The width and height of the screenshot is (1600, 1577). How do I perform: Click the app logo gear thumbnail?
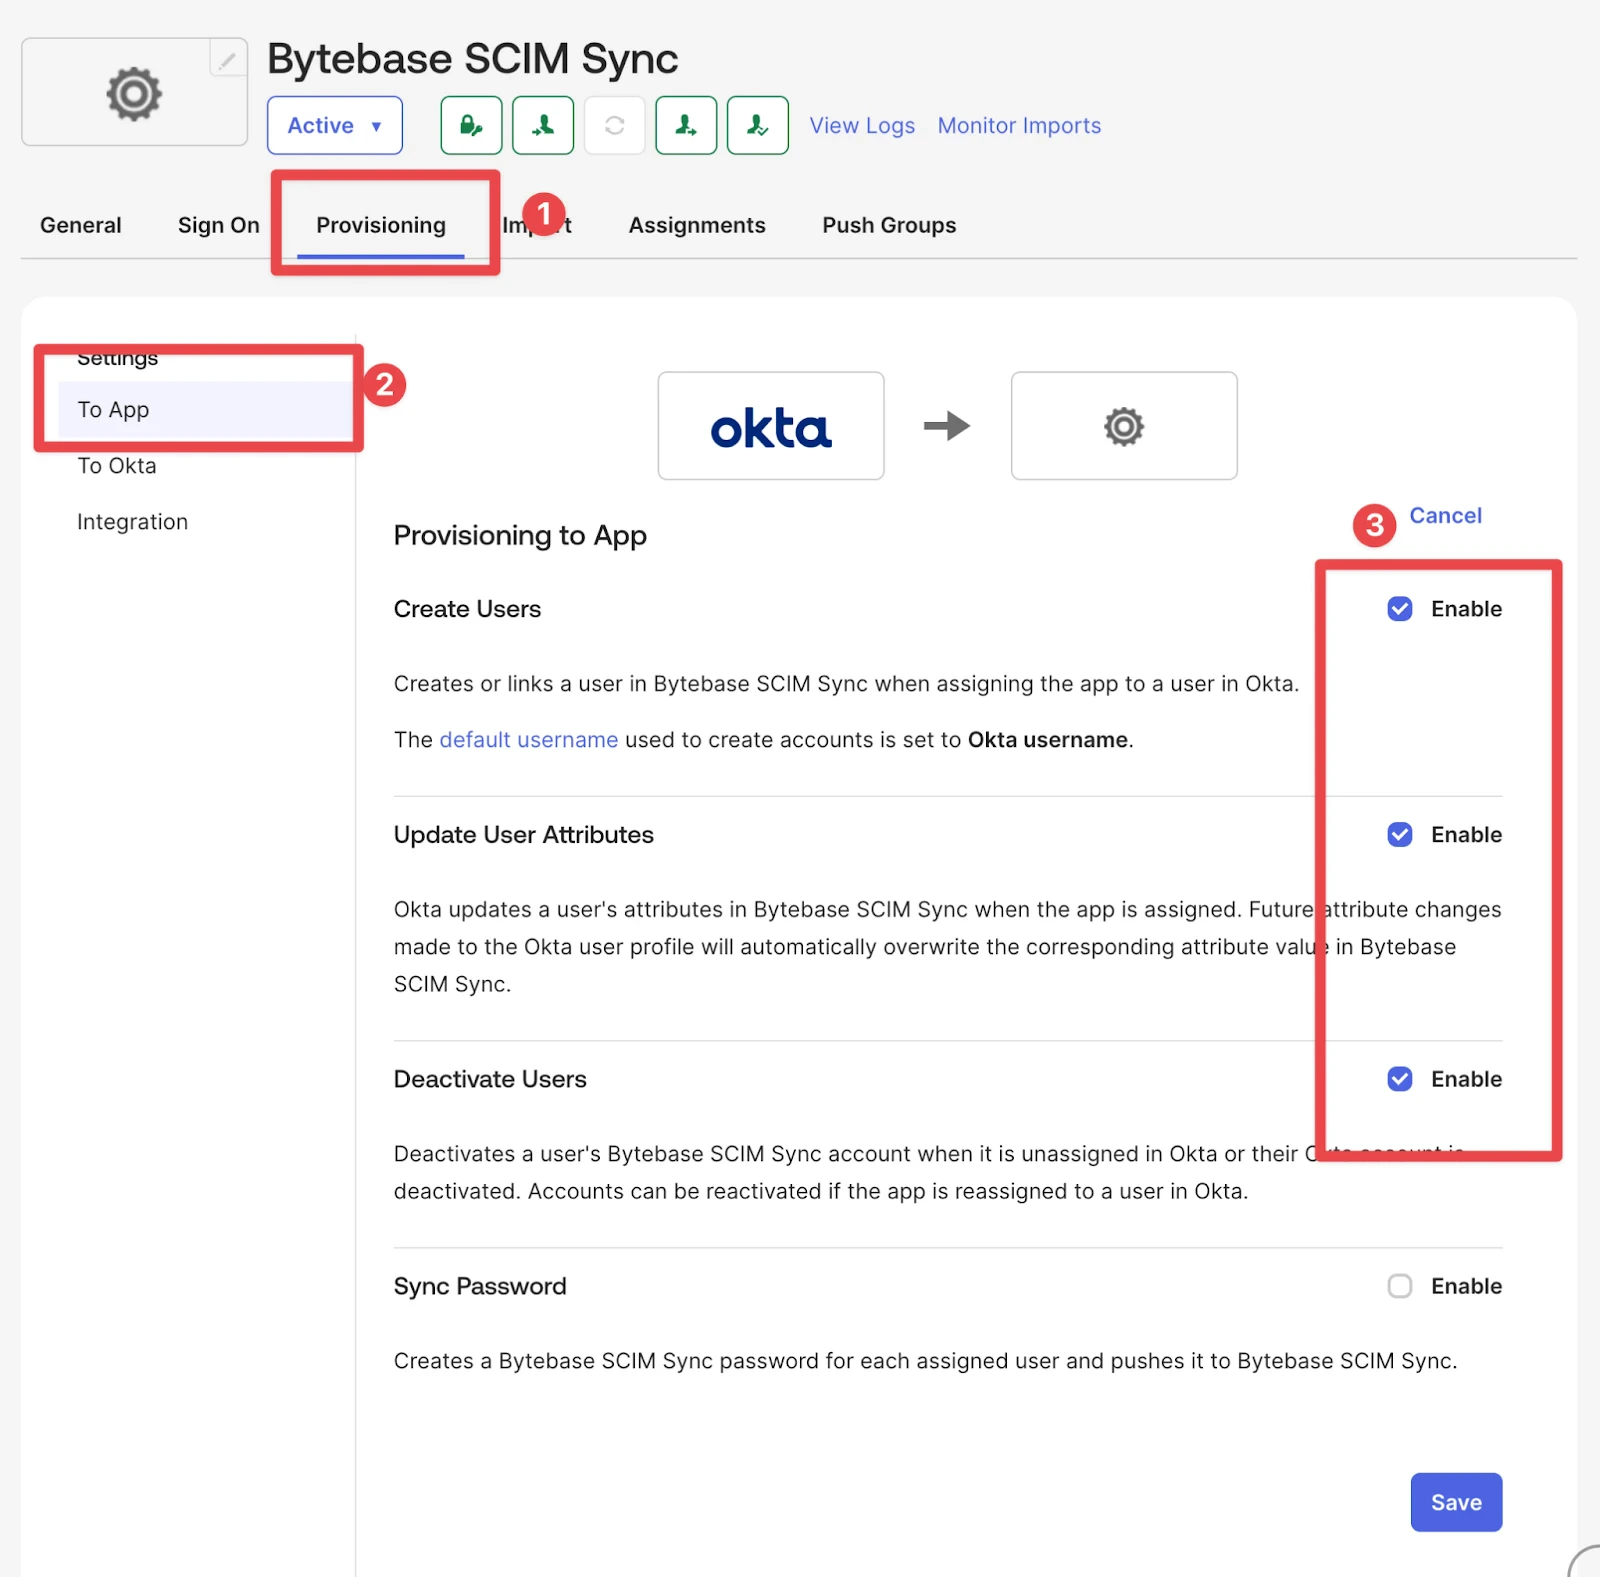134,93
